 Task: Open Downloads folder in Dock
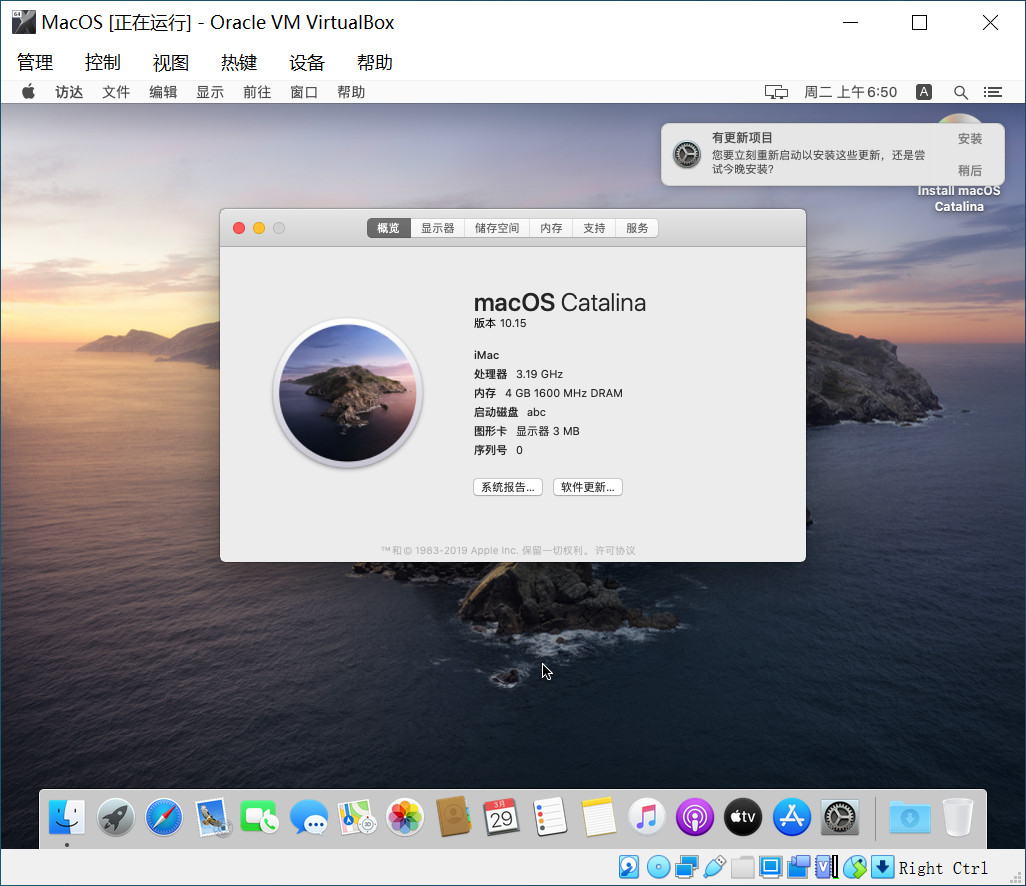tap(910, 817)
